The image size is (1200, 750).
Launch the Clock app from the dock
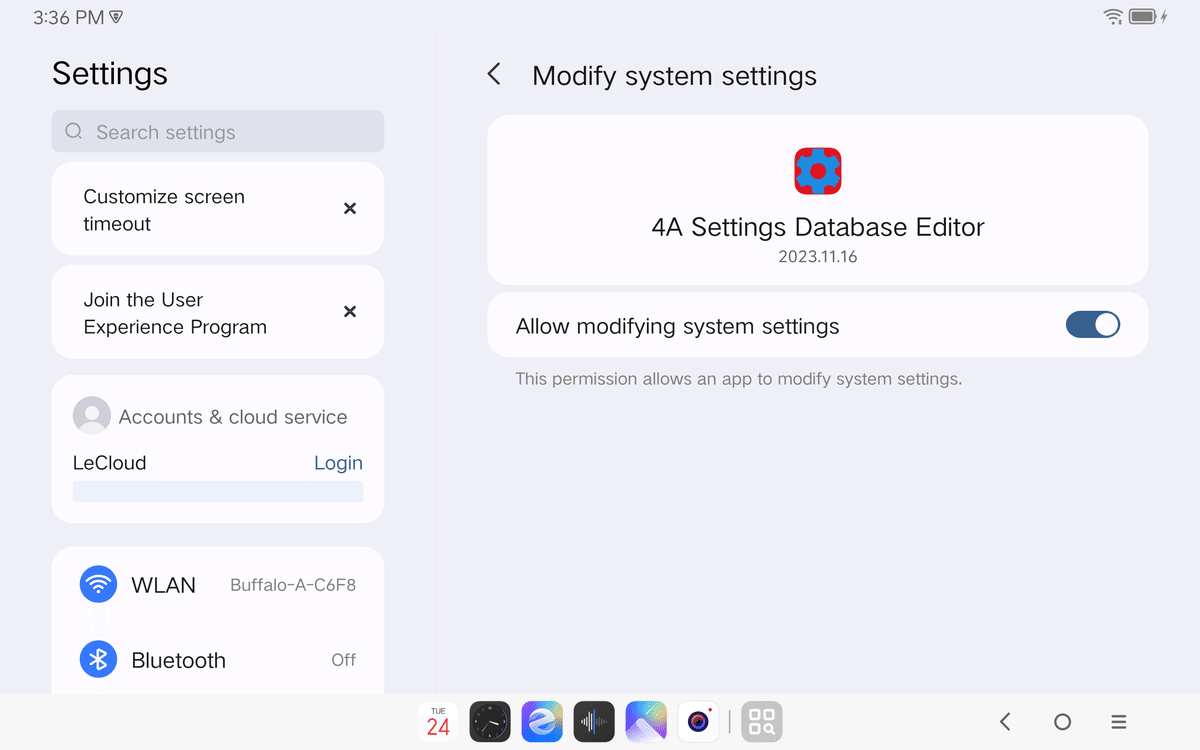pyautogui.click(x=490, y=721)
